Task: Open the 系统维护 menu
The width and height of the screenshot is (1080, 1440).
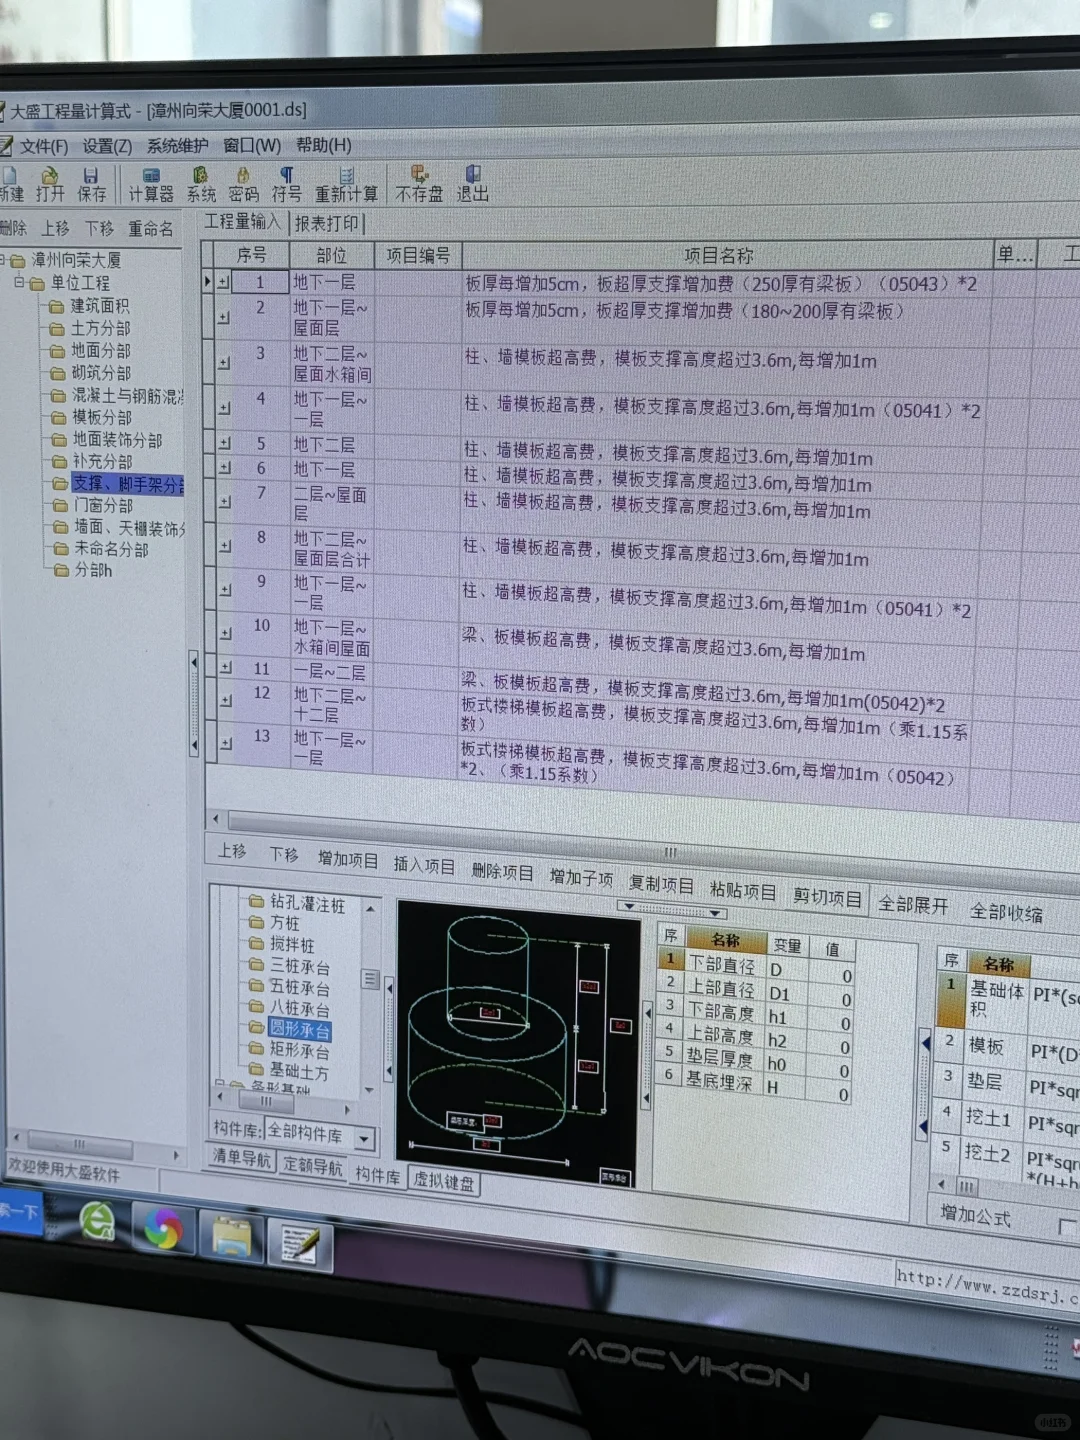Action: 177,146
